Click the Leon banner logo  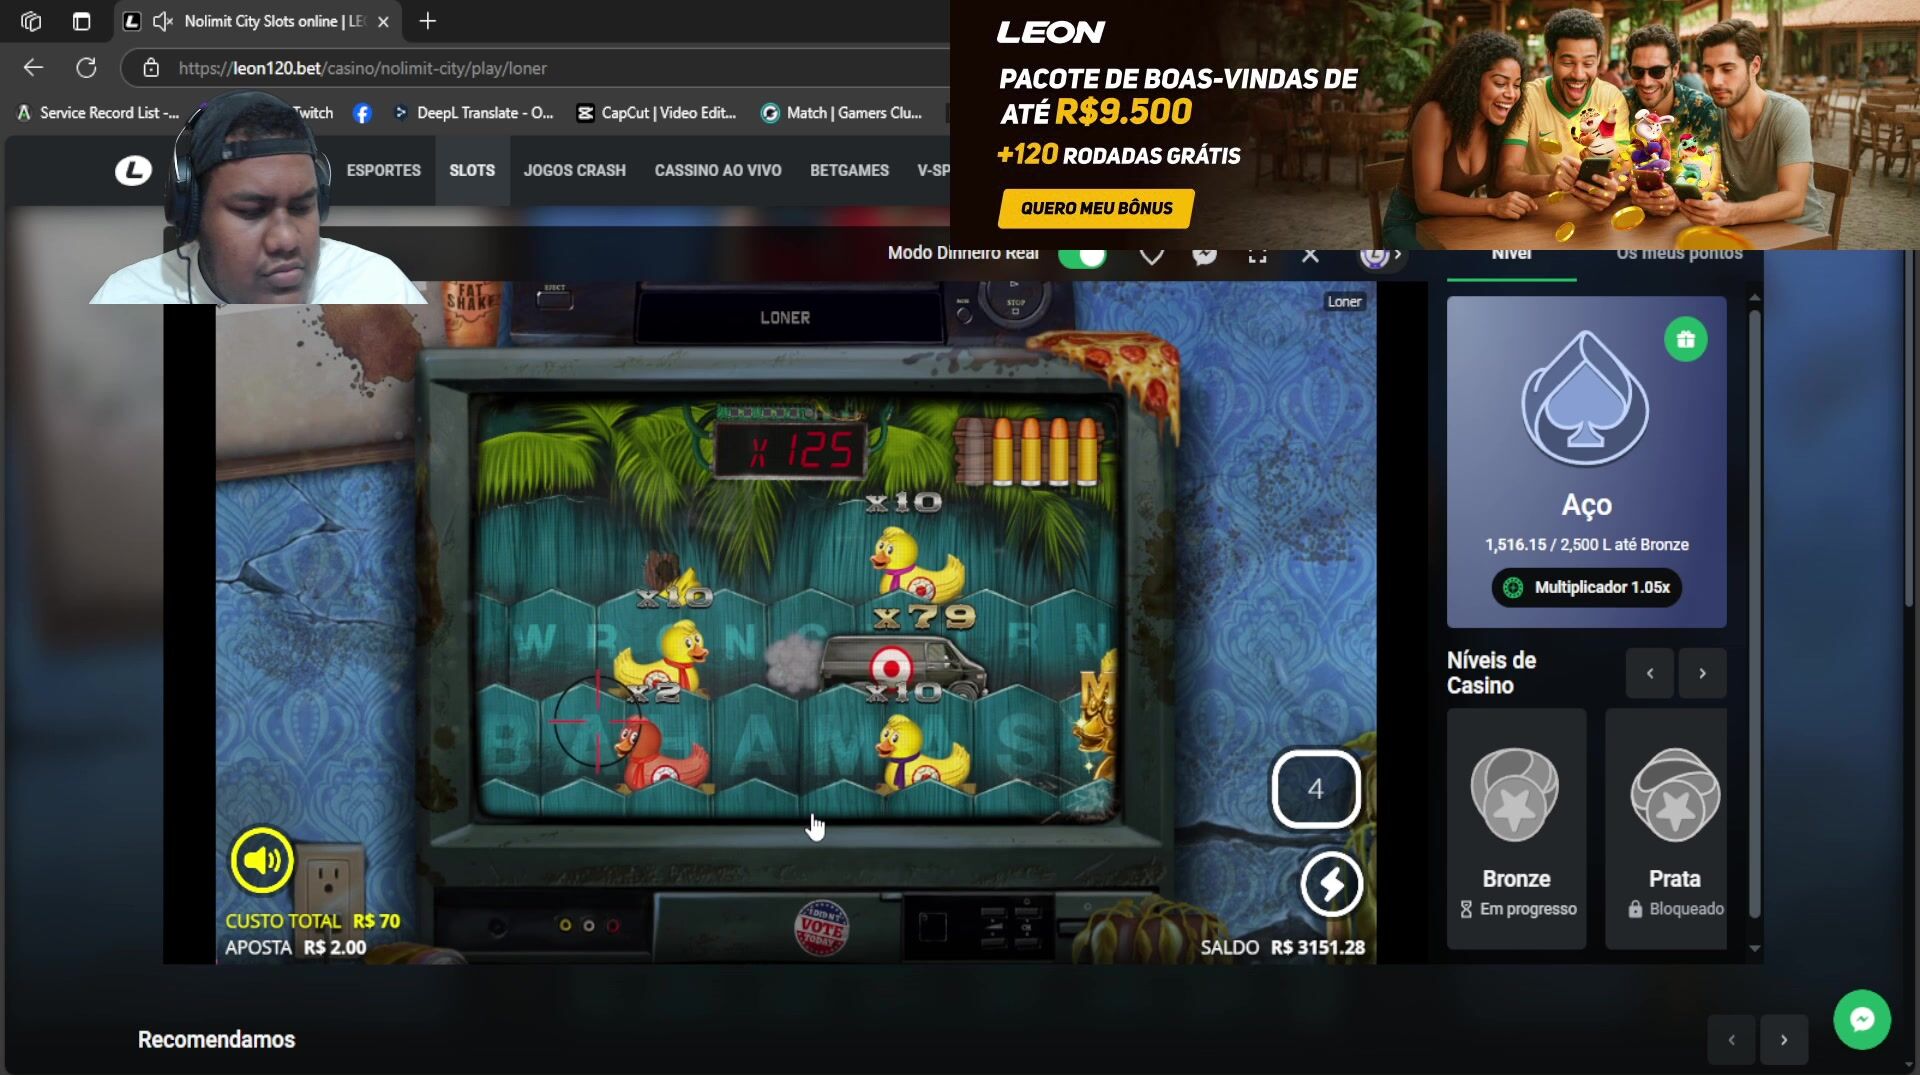click(x=1051, y=32)
